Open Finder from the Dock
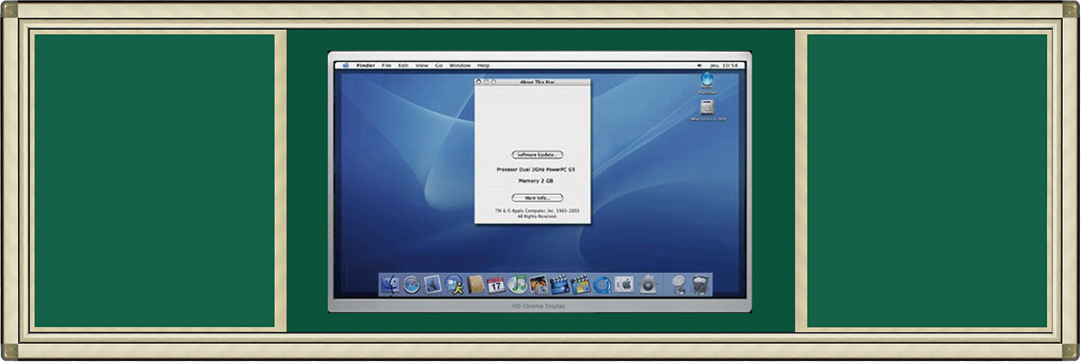 pos(391,284)
